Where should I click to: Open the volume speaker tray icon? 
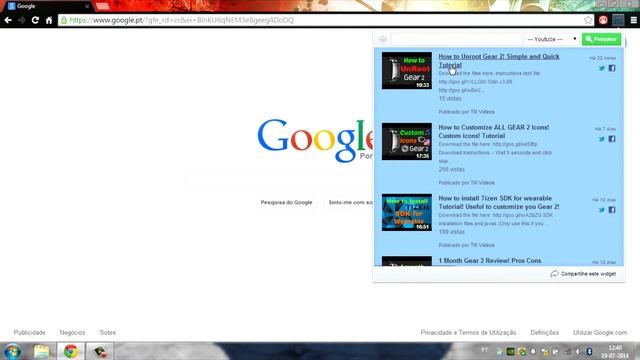(578, 351)
